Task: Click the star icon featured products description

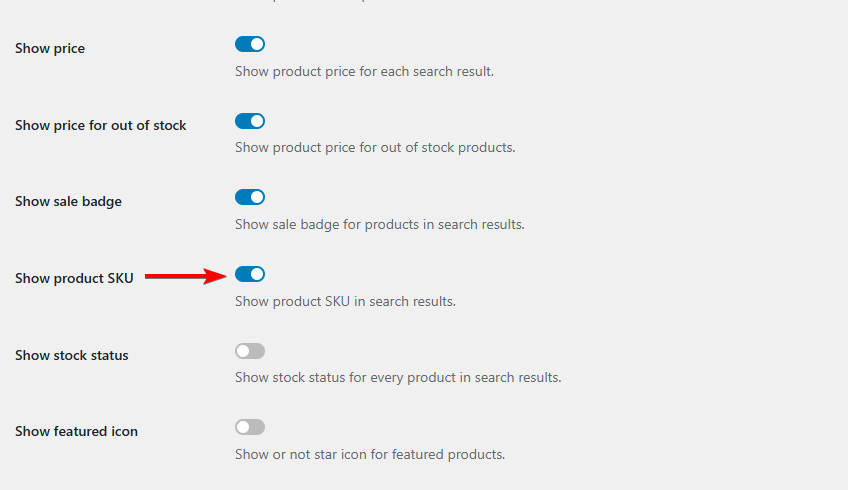Action: coord(370,454)
